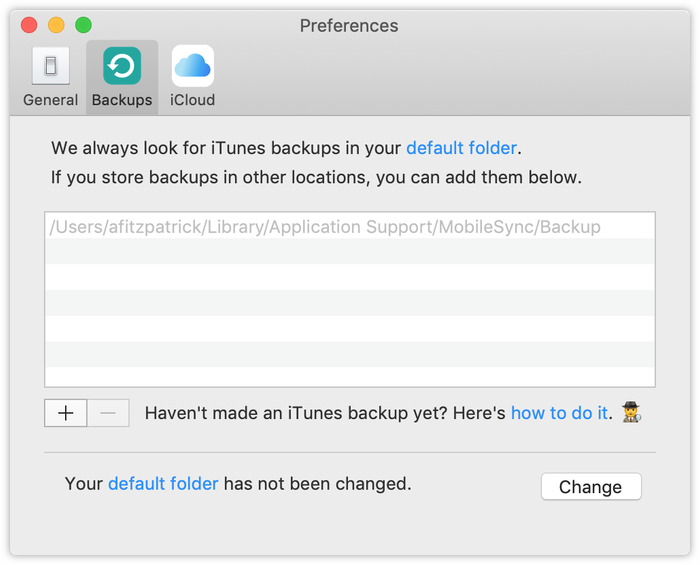This screenshot has width=700, height=565.
Task: Click the detective emoji after the help text
Action: [x=630, y=413]
